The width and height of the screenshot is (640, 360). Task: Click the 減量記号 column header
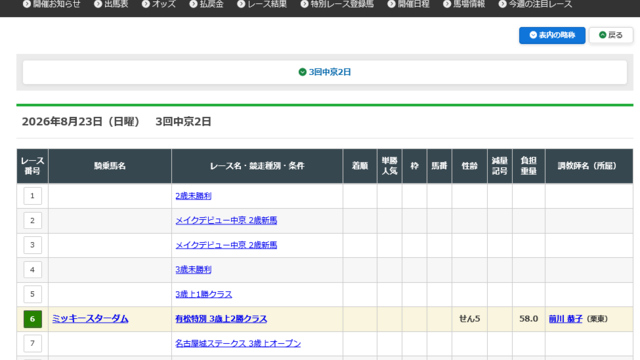(x=500, y=166)
